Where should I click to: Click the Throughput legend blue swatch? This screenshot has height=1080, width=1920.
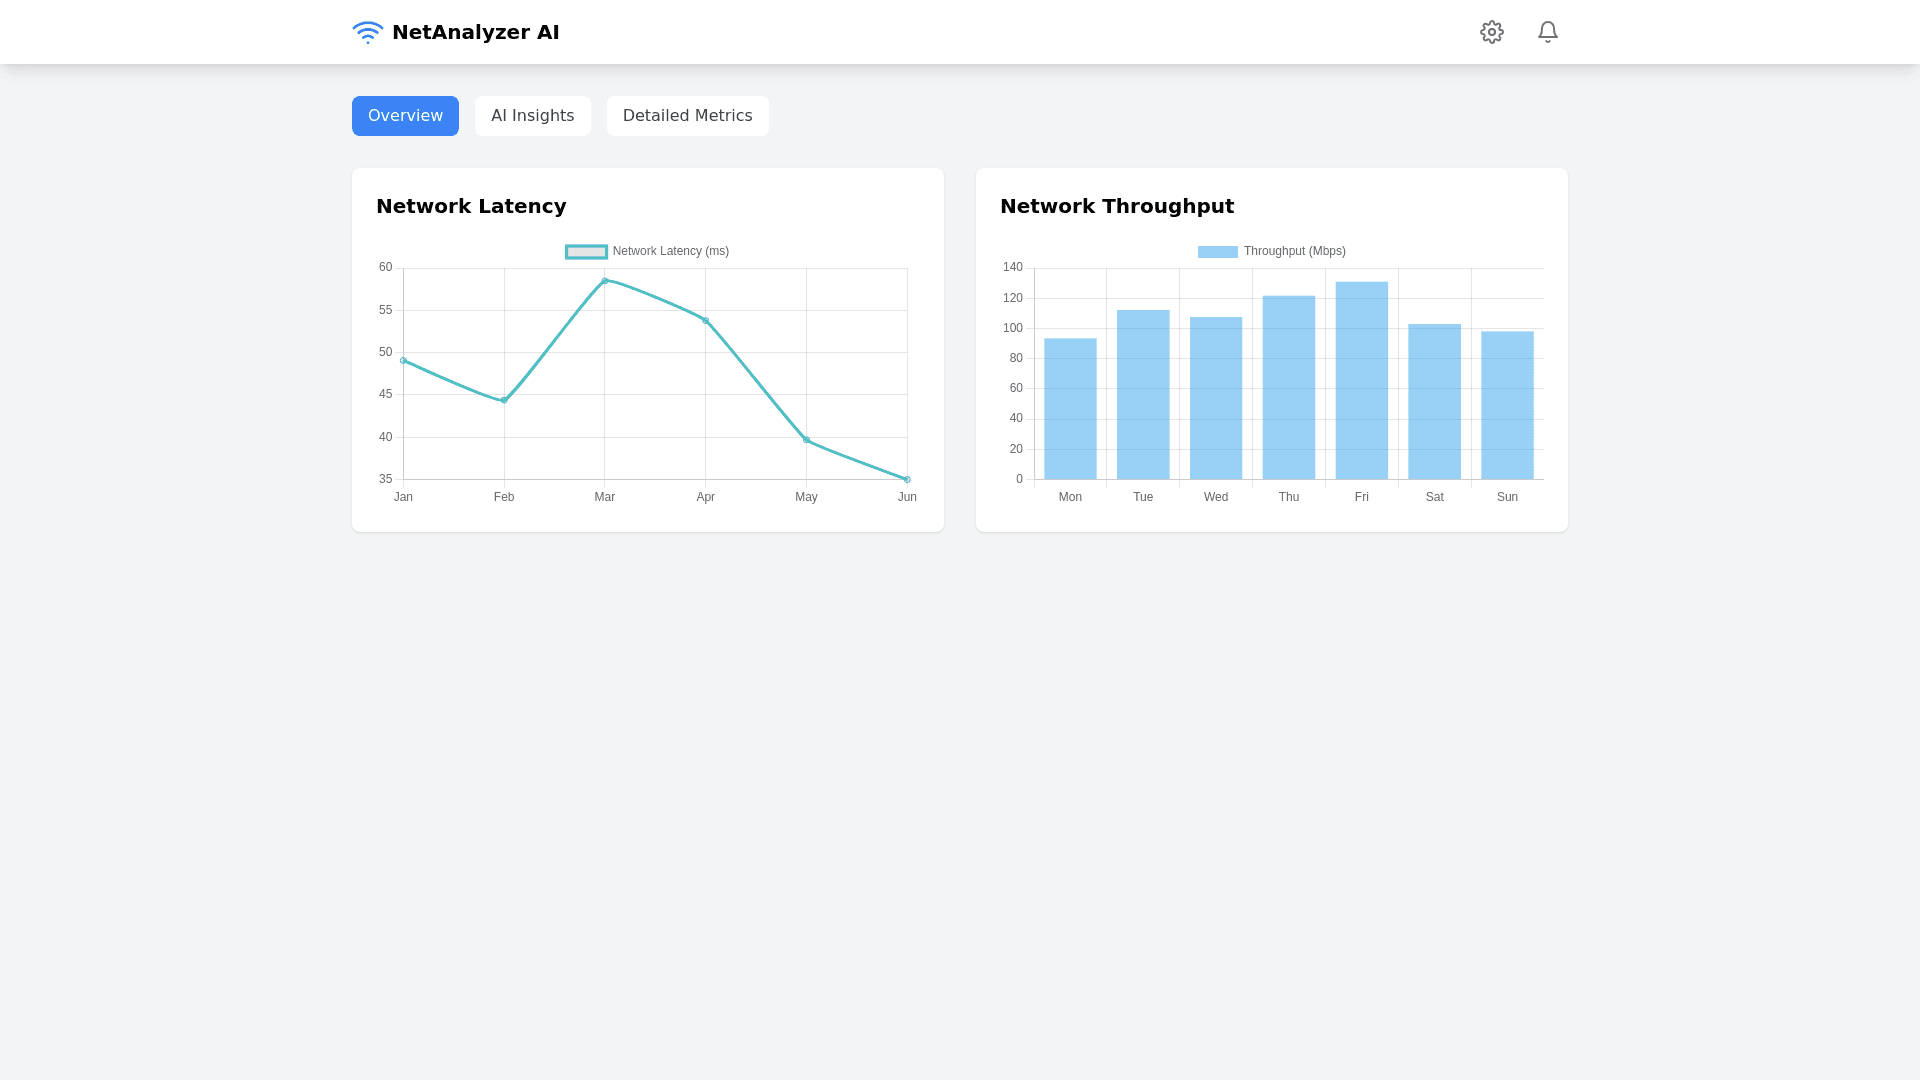(x=1217, y=252)
